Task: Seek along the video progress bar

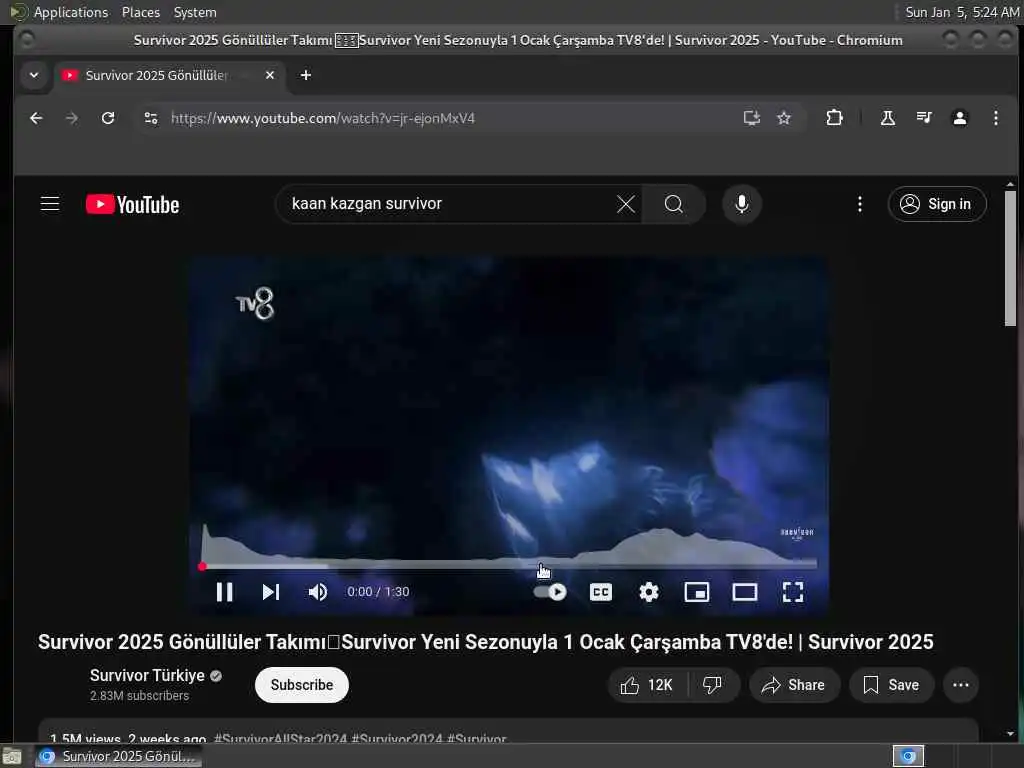Action: point(509,566)
